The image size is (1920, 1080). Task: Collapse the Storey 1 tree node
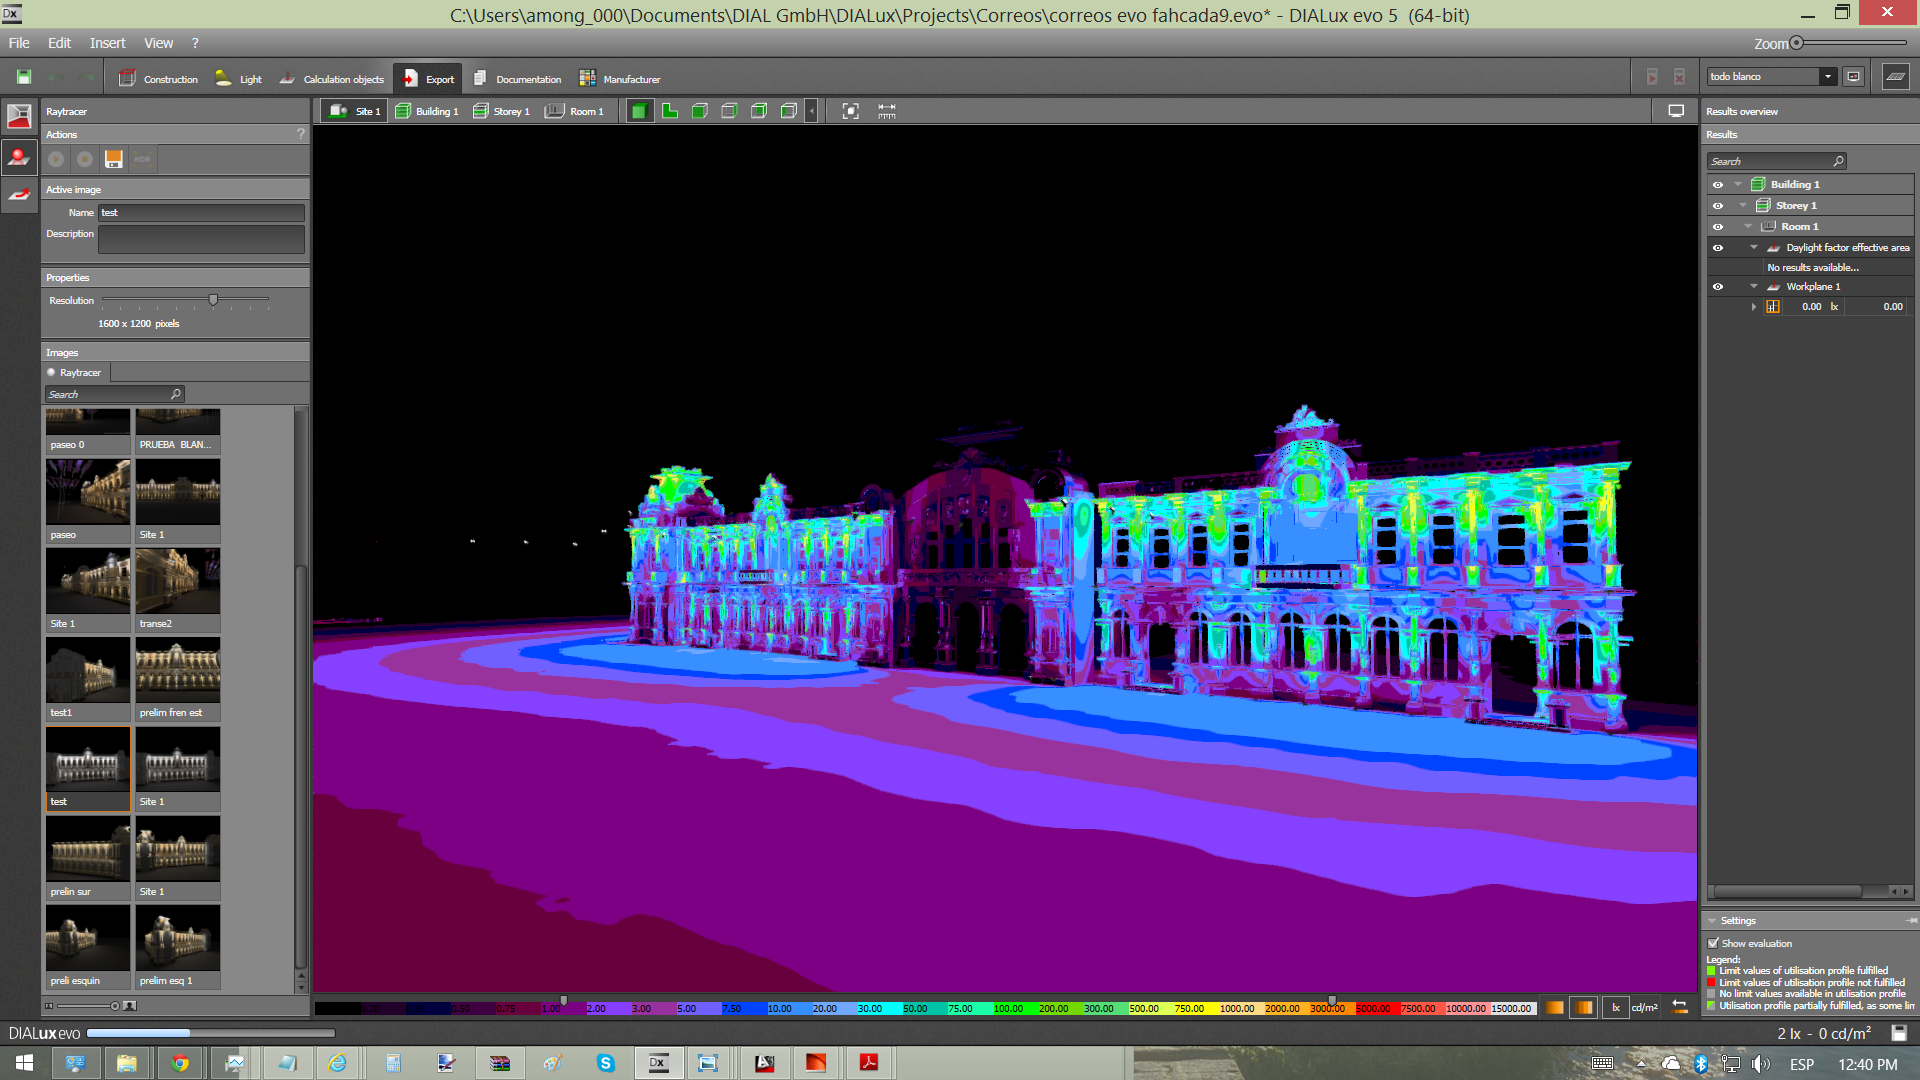click(1743, 206)
